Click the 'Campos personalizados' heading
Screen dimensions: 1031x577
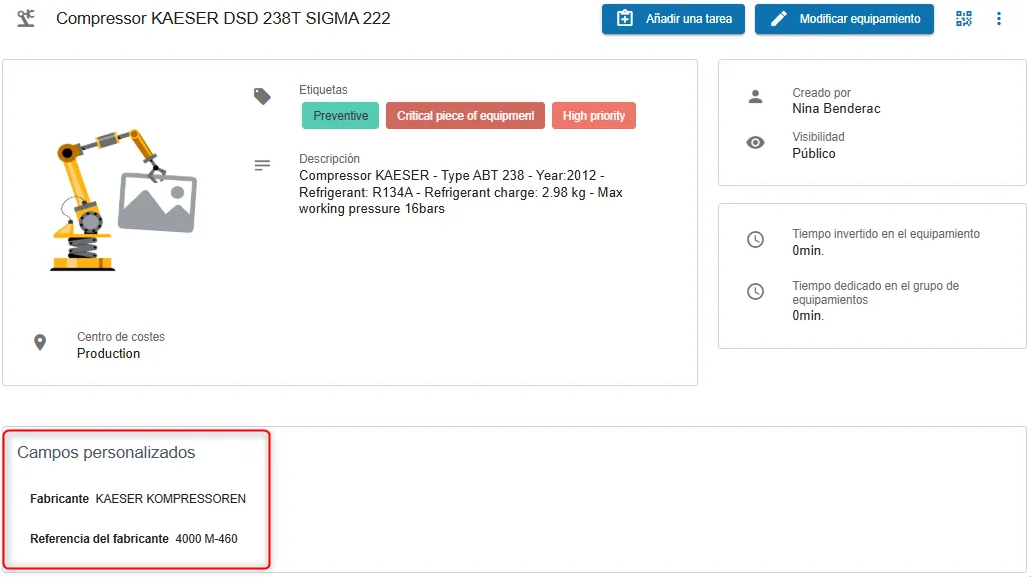[106, 452]
